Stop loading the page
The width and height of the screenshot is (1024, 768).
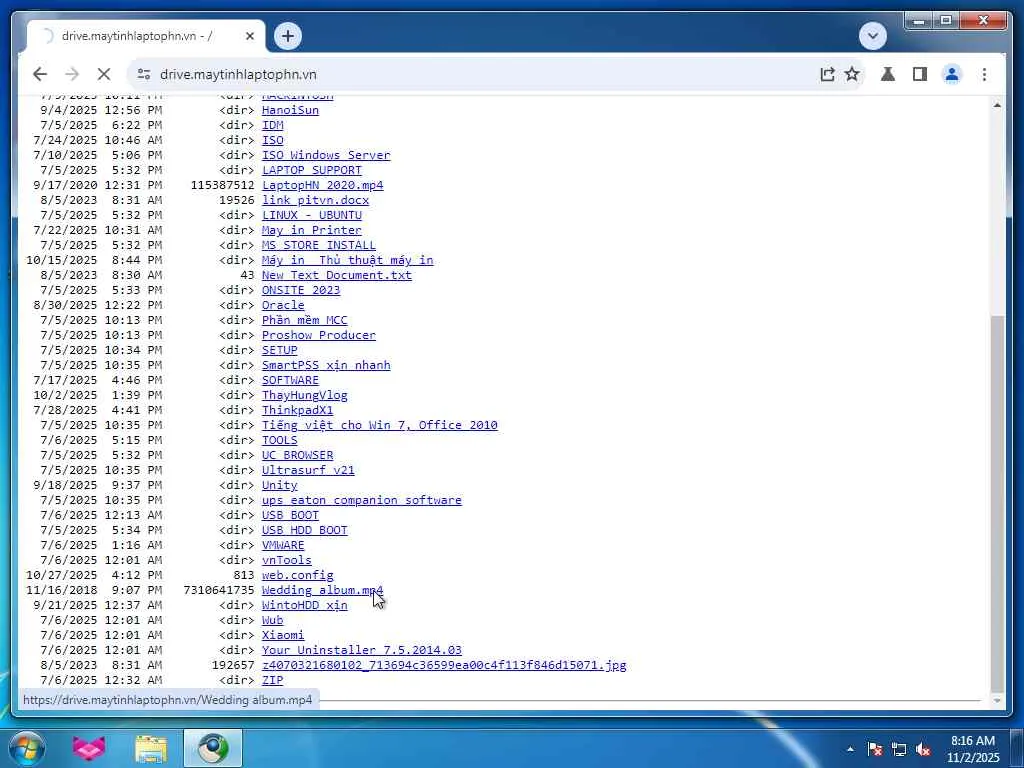(104, 74)
